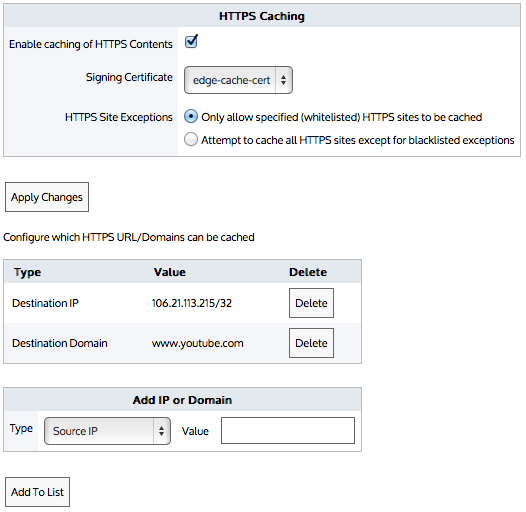526x512 pixels.
Task: Click the edge-cache-cert dropdown arrows
Action: point(283,80)
